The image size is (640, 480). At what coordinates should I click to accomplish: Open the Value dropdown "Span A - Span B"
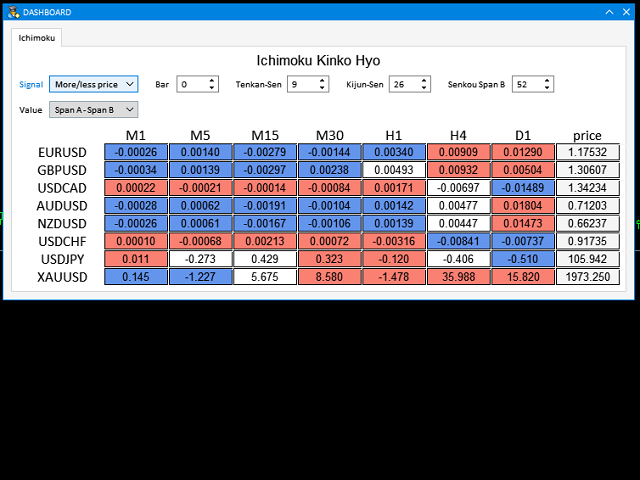click(92, 109)
